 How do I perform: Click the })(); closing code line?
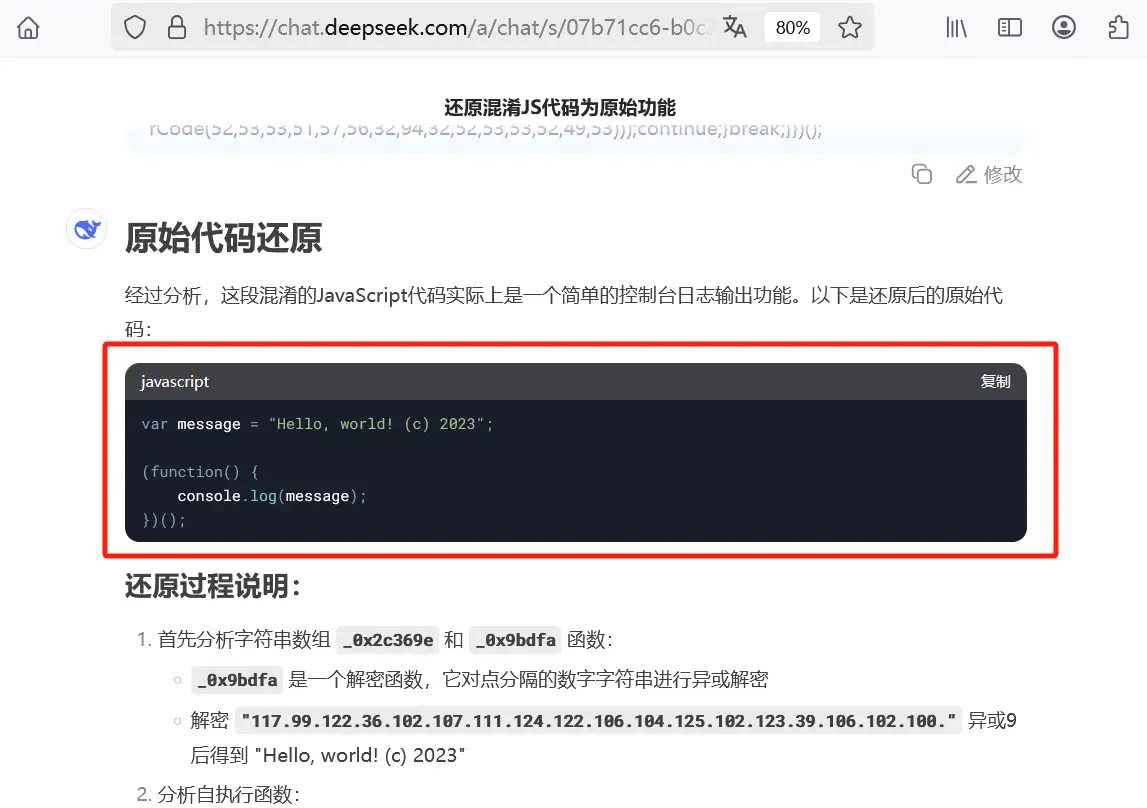click(164, 520)
